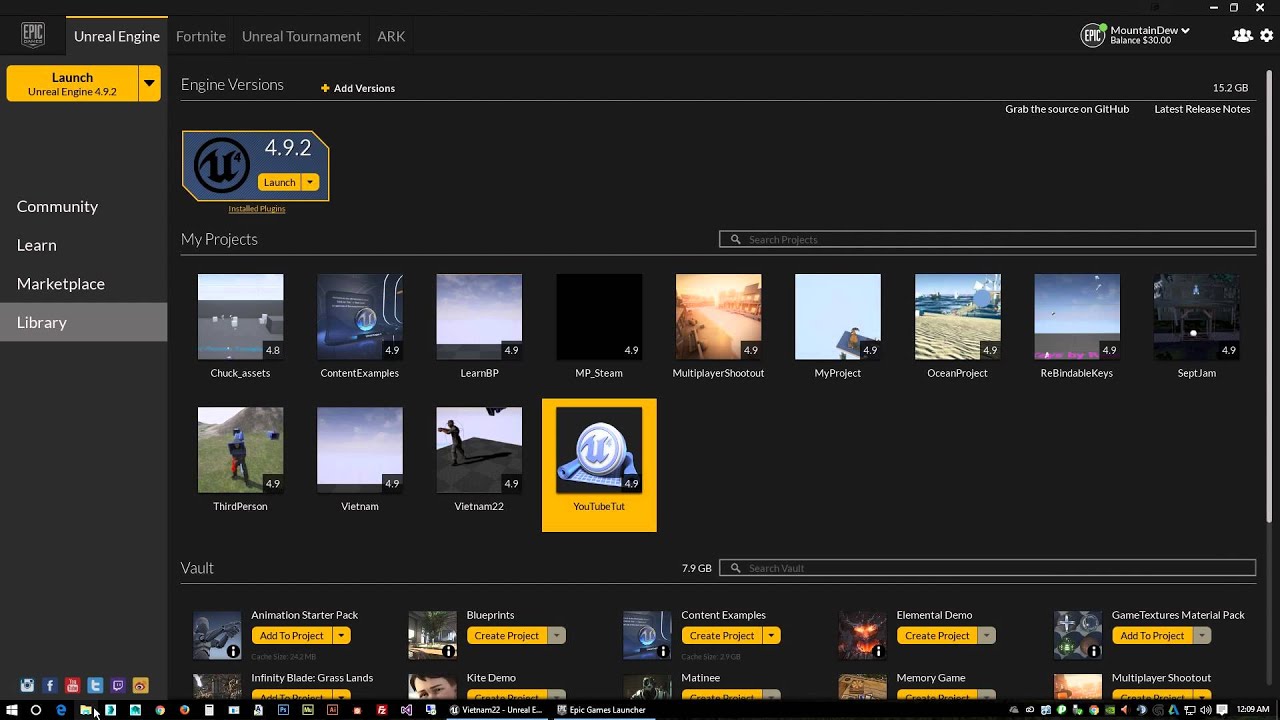Open the Instagram social icon
This screenshot has width=1280, height=720.
point(27,686)
